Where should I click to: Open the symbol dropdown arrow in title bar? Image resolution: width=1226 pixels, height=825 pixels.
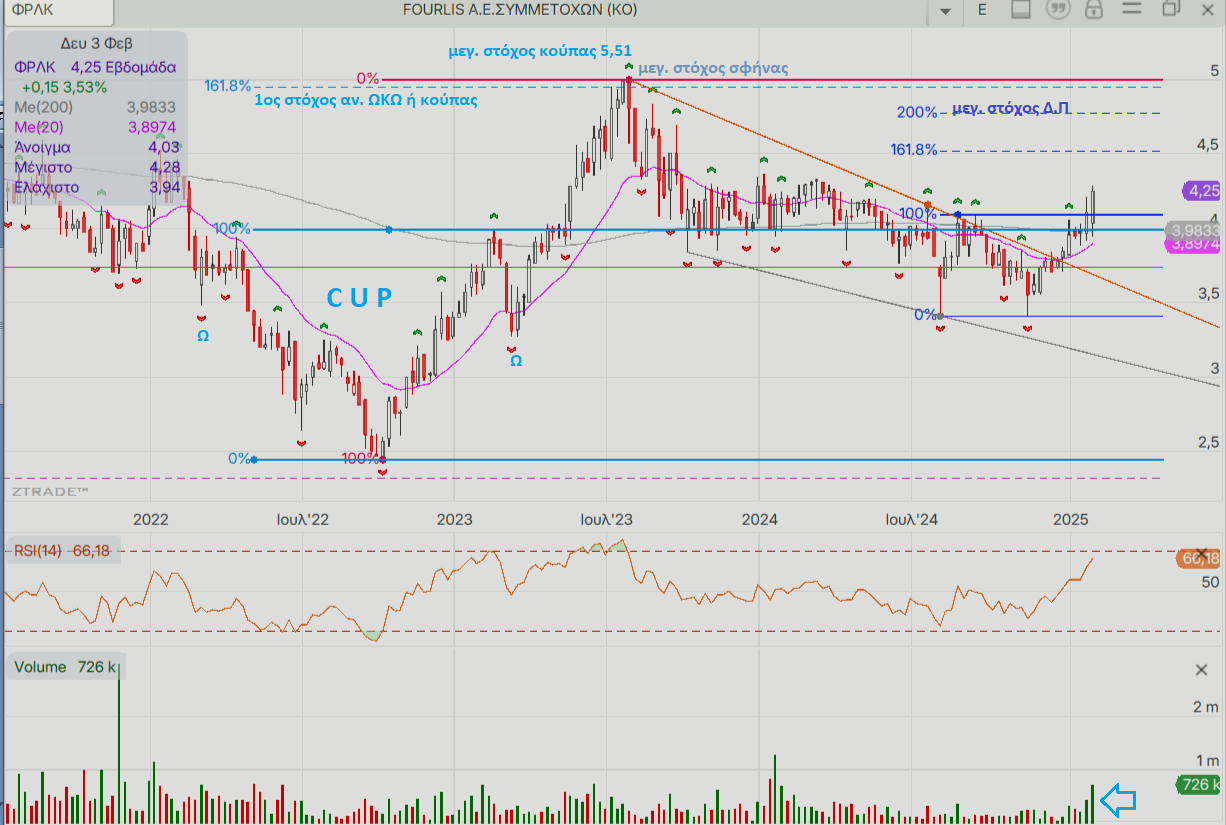(x=945, y=11)
